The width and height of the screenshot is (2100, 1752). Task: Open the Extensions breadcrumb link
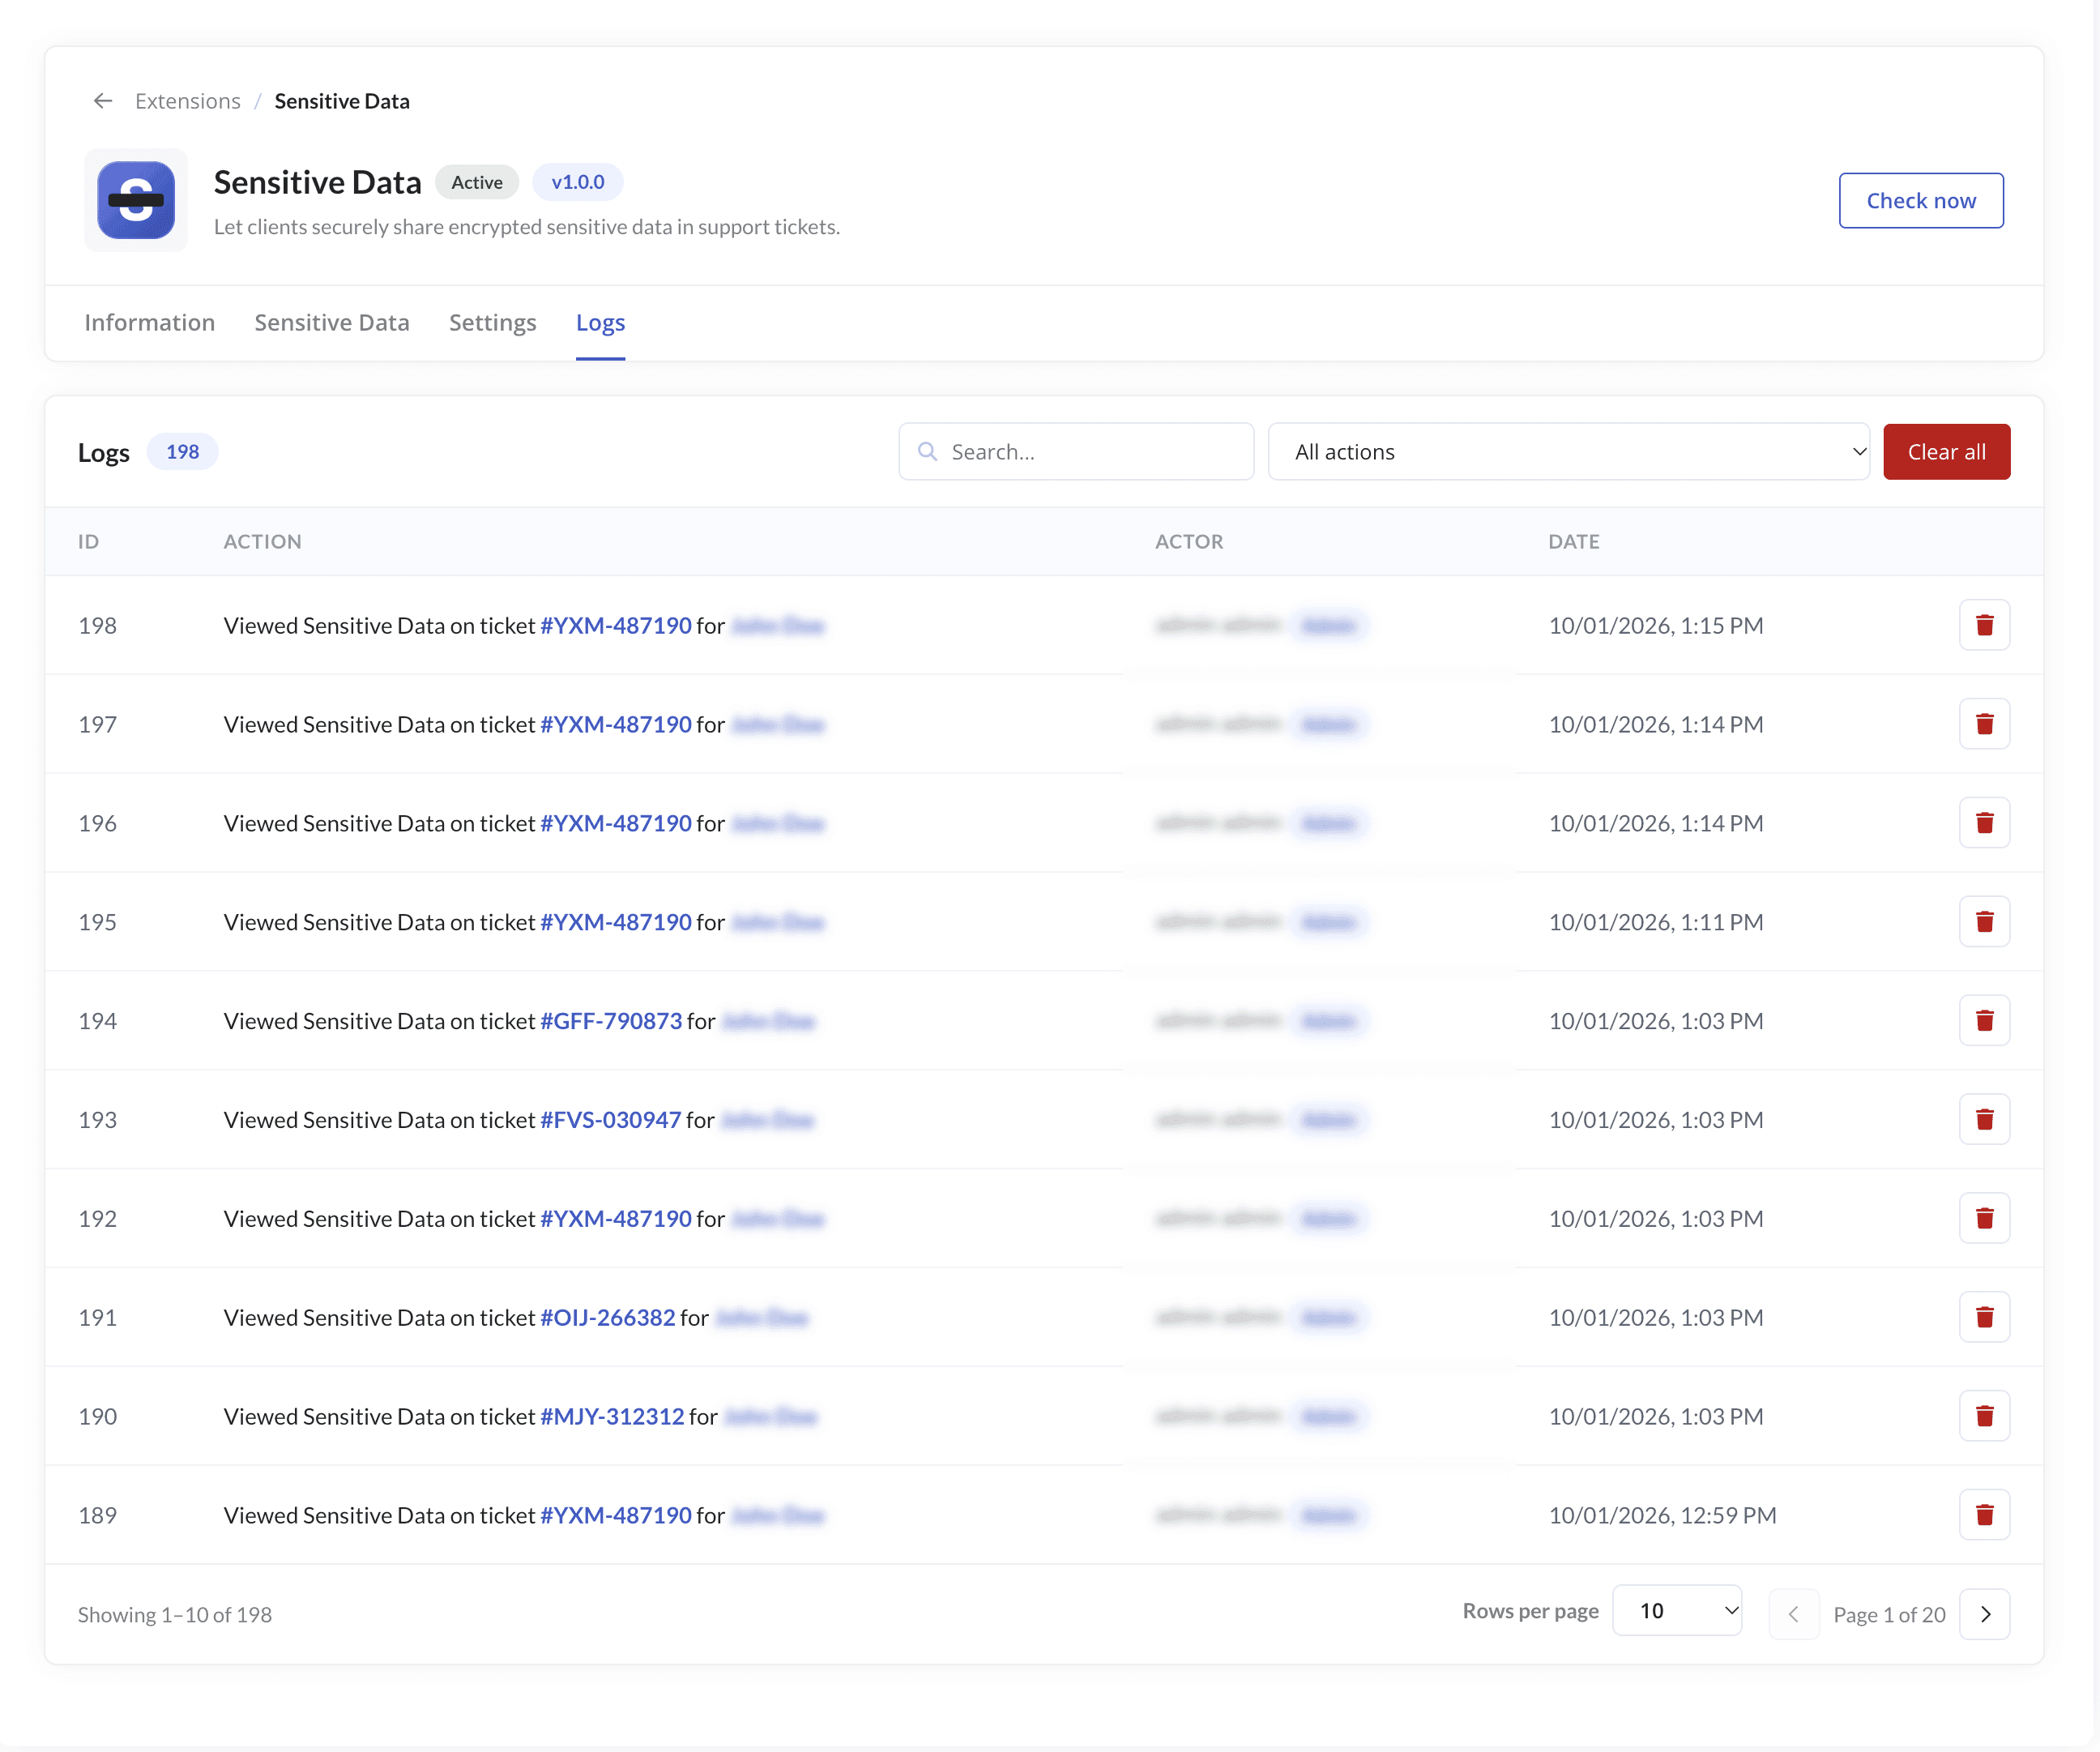[x=188, y=101]
